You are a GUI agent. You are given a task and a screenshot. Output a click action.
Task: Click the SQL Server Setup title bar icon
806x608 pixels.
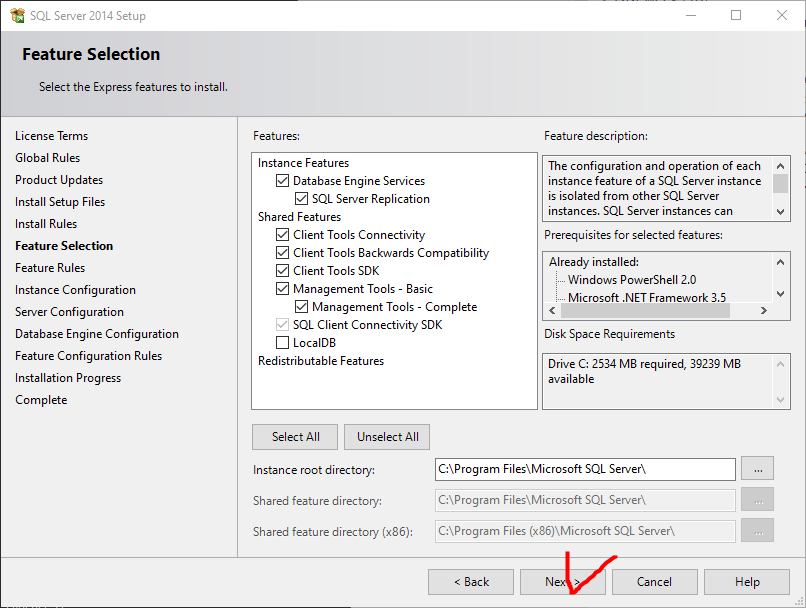click(x=17, y=15)
